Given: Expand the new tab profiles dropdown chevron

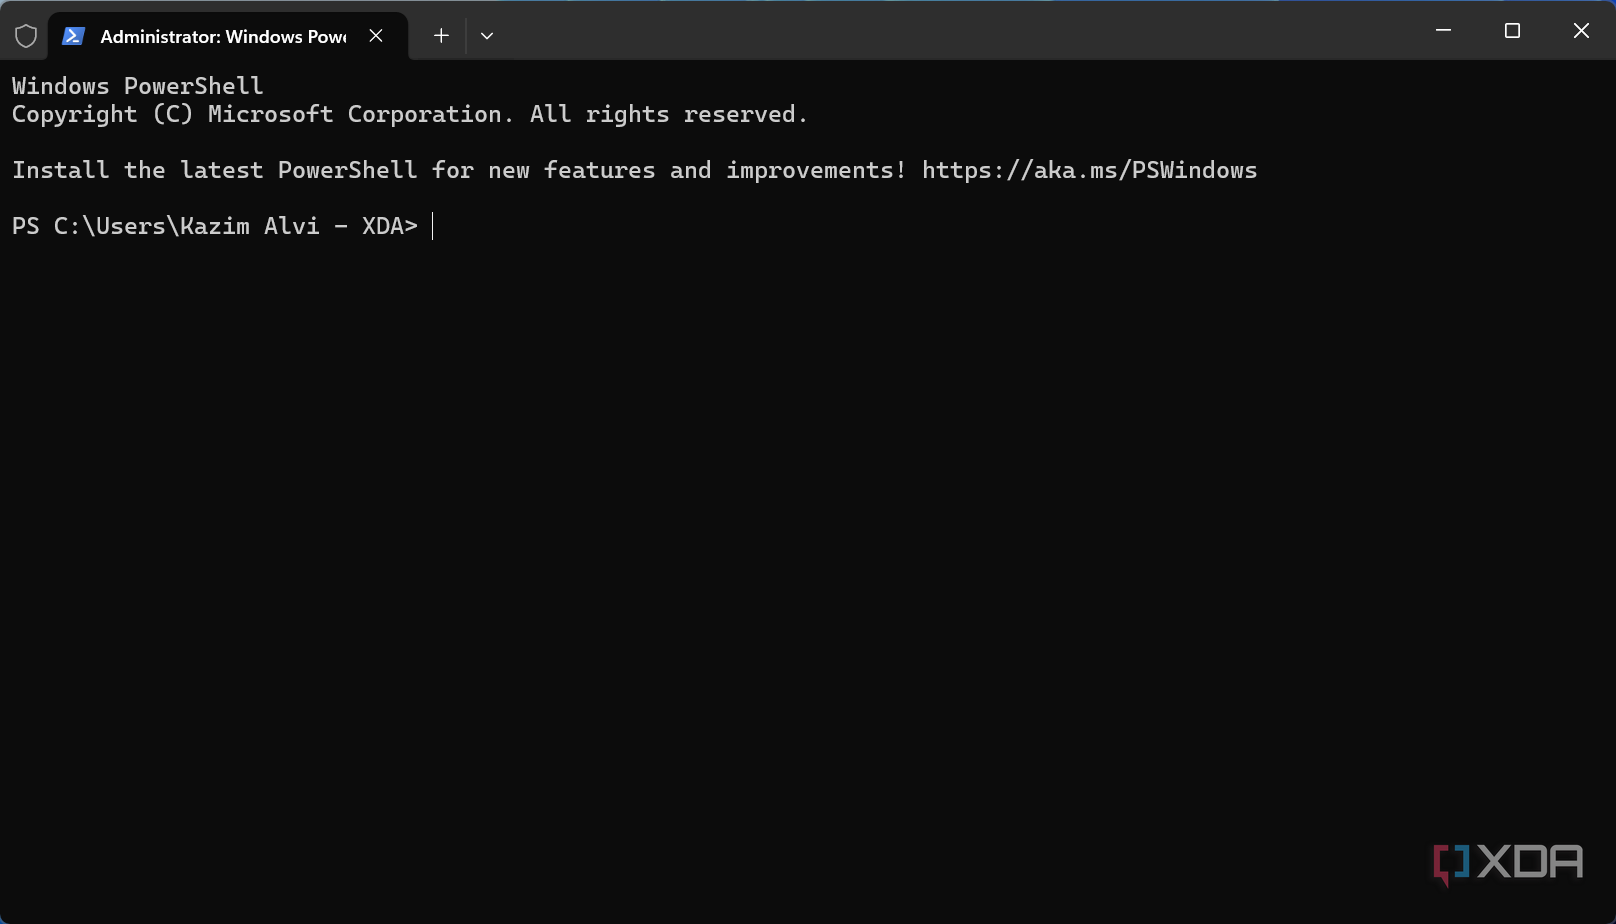Looking at the screenshot, I should [x=487, y=36].
